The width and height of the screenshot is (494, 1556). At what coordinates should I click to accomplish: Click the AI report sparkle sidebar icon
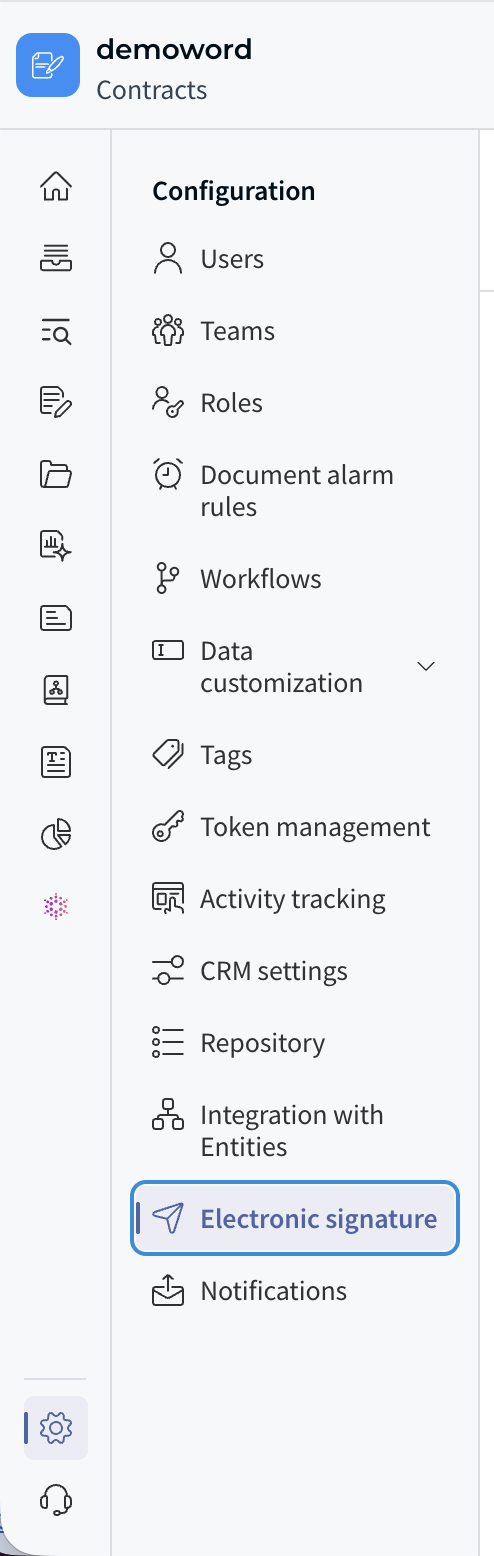[56, 546]
